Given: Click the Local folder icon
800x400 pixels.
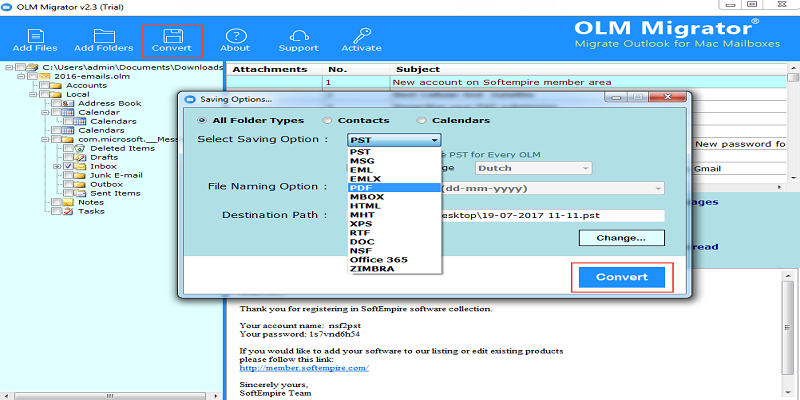Looking at the screenshot, I should pos(57,94).
